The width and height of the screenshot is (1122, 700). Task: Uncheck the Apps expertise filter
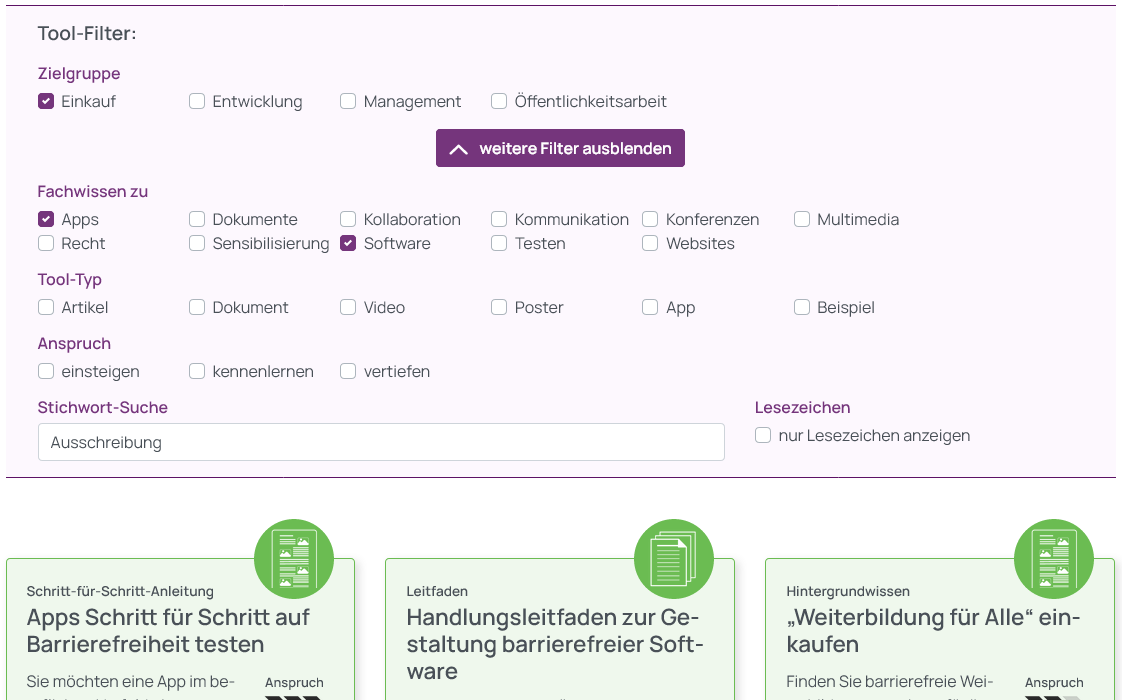coord(46,219)
